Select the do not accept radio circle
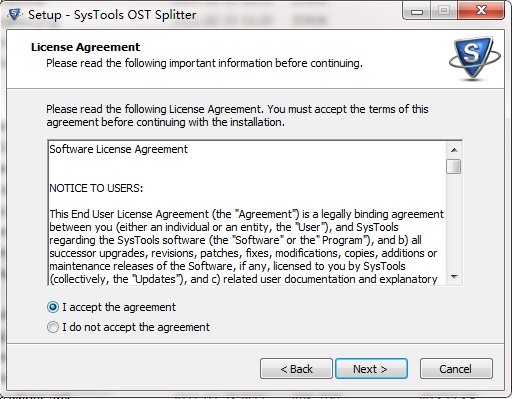Image resolution: width=512 pixels, height=399 pixels. (x=53, y=327)
